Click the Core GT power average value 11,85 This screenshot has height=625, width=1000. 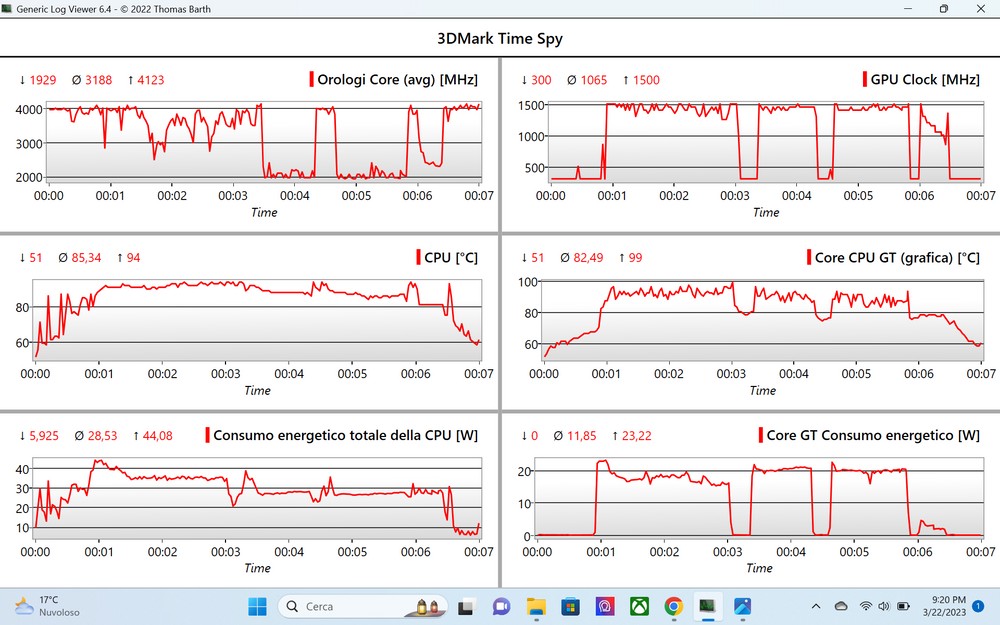tap(582, 436)
